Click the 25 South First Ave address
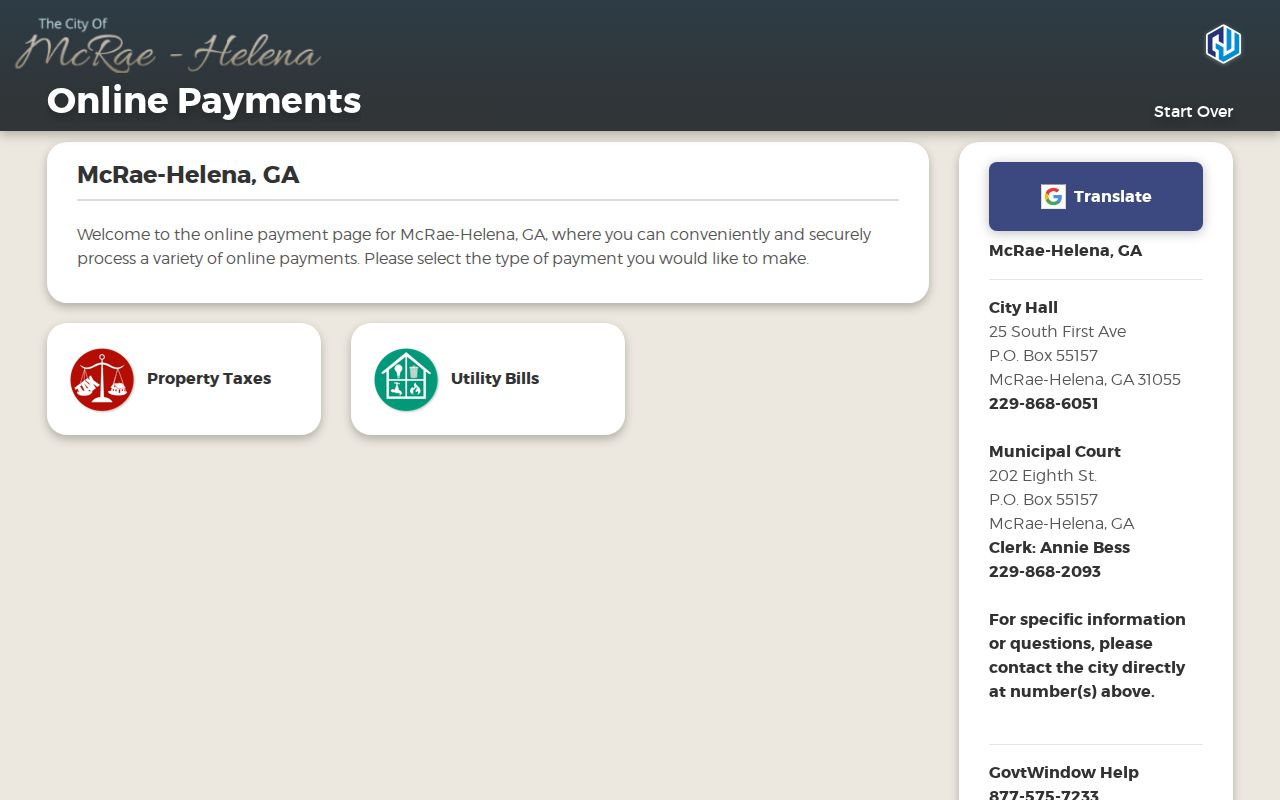This screenshot has width=1280, height=800. point(1057,331)
